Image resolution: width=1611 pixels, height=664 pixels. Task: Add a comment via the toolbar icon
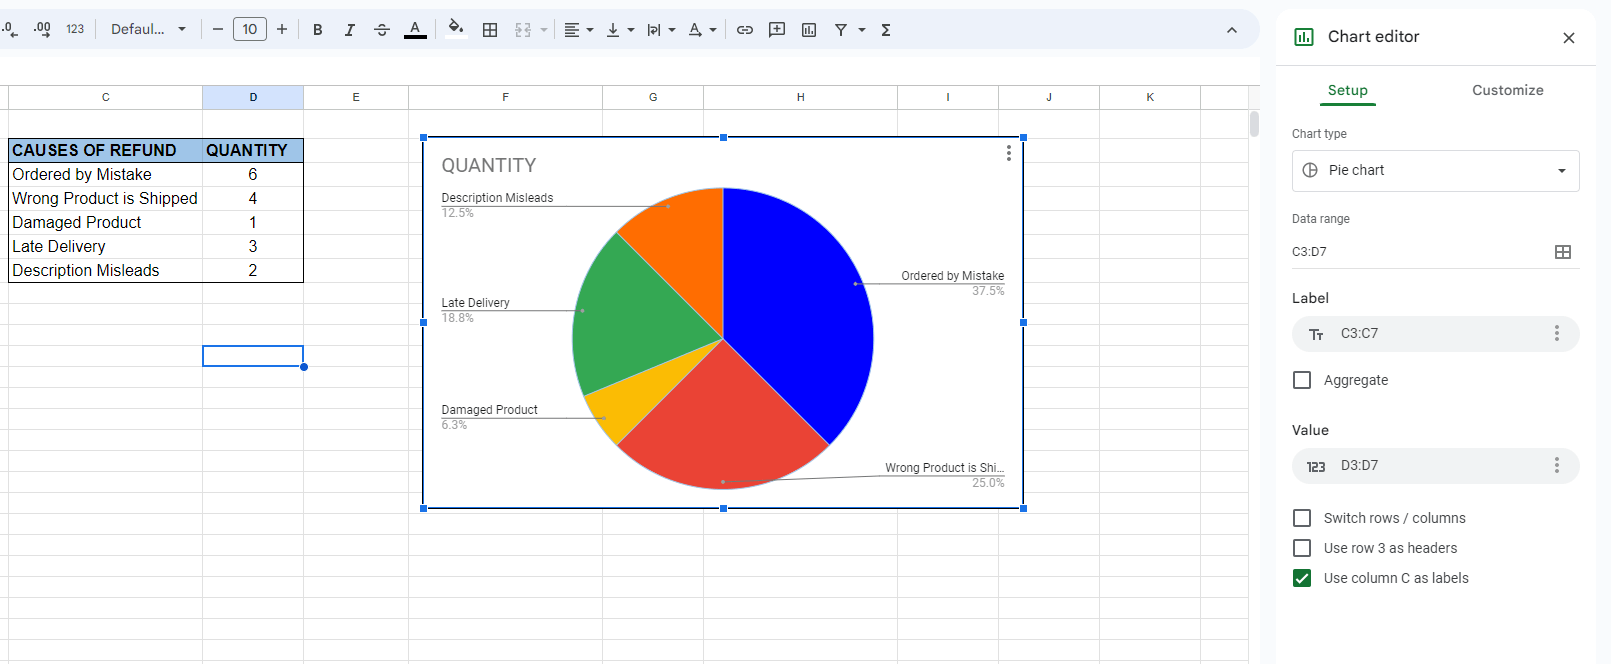pyautogui.click(x=777, y=30)
